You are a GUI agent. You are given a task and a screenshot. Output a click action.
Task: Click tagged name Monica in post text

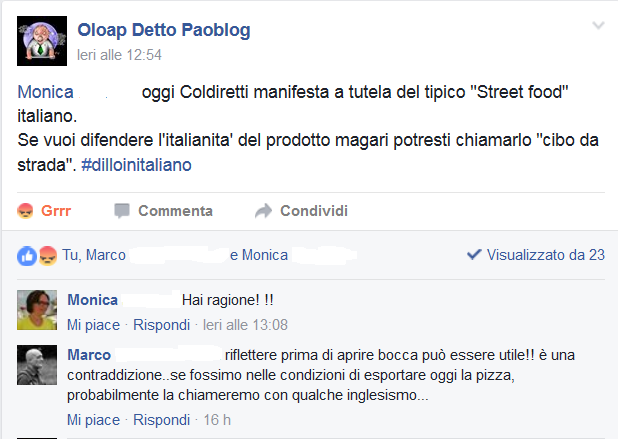[45, 92]
